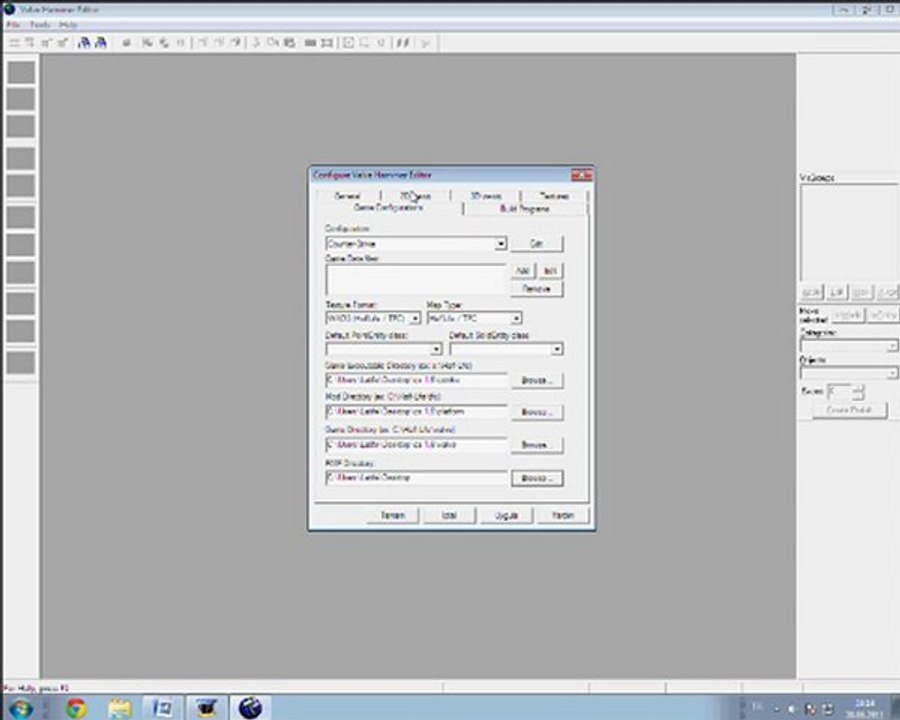The height and width of the screenshot is (720, 900).
Task: Click the Uygula (Apply) button
Action: click(x=506, y=515)
